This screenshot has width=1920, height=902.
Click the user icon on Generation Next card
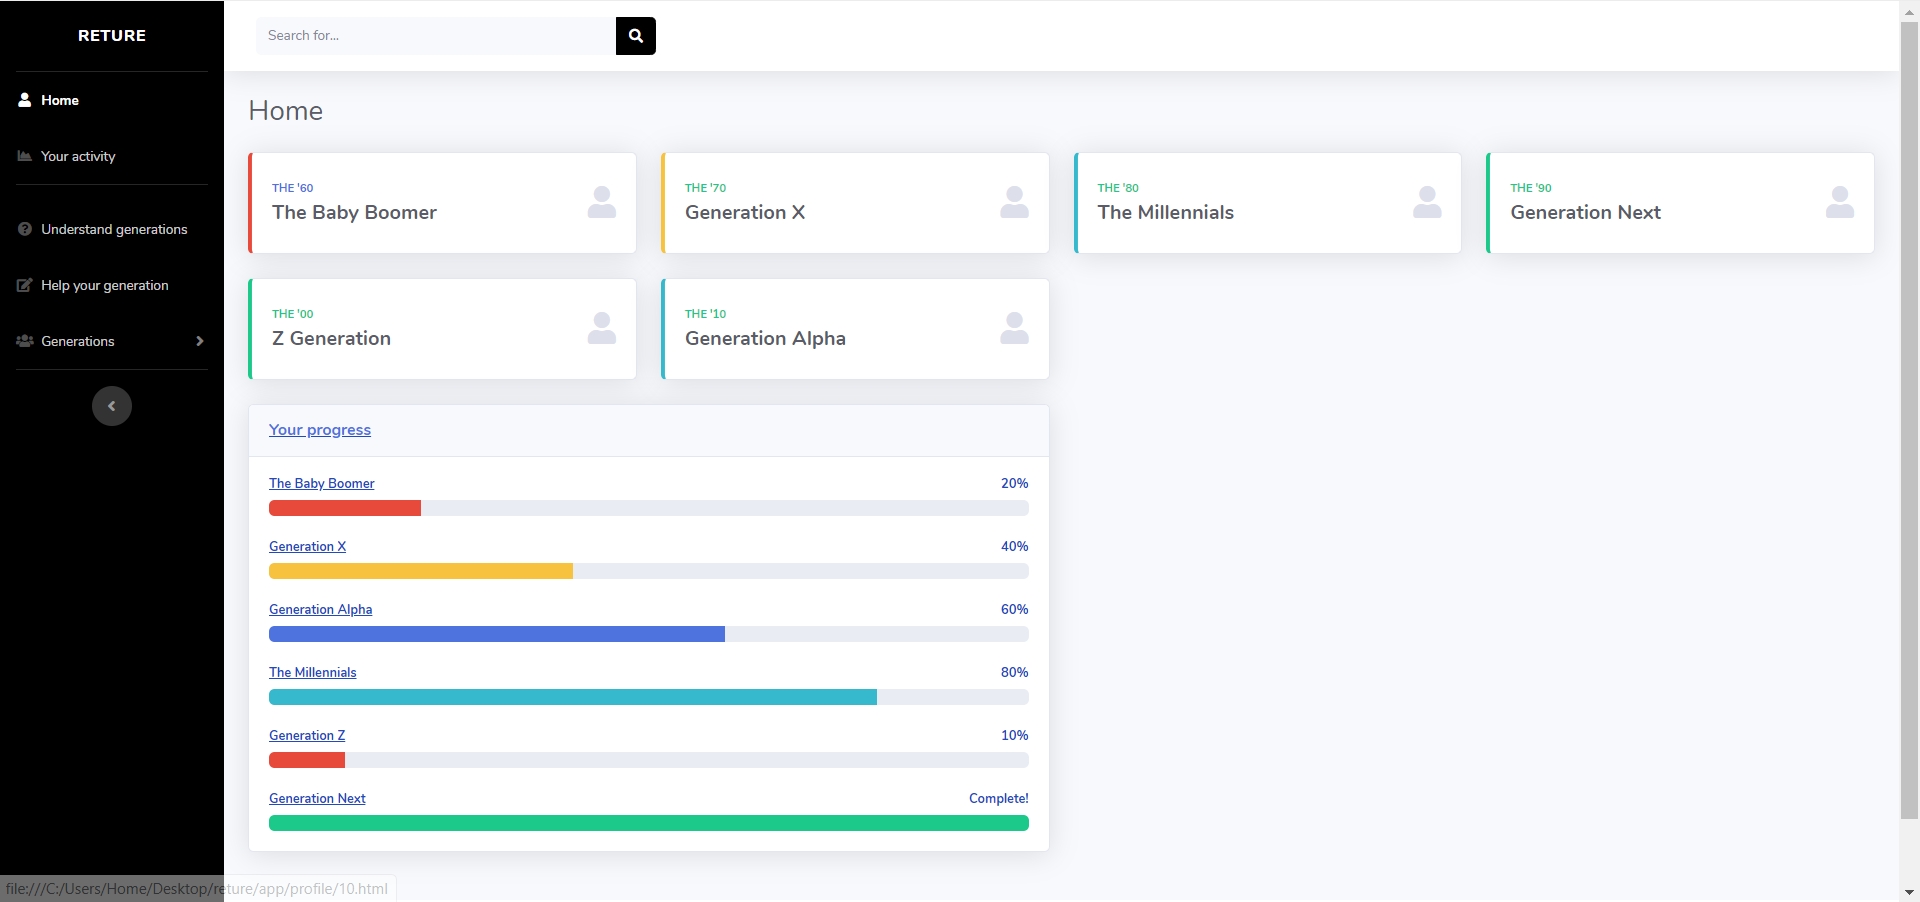1839,202
